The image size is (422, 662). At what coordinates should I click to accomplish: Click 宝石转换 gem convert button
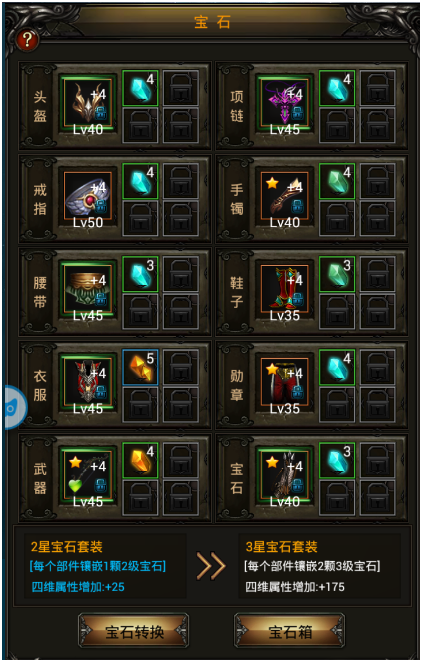133,631
